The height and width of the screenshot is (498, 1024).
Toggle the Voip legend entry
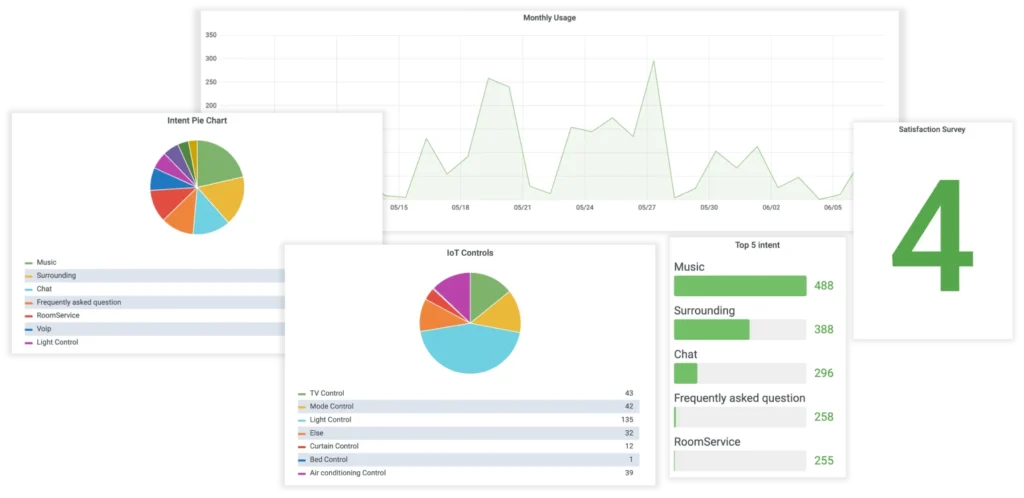click(x=44, y=329)
